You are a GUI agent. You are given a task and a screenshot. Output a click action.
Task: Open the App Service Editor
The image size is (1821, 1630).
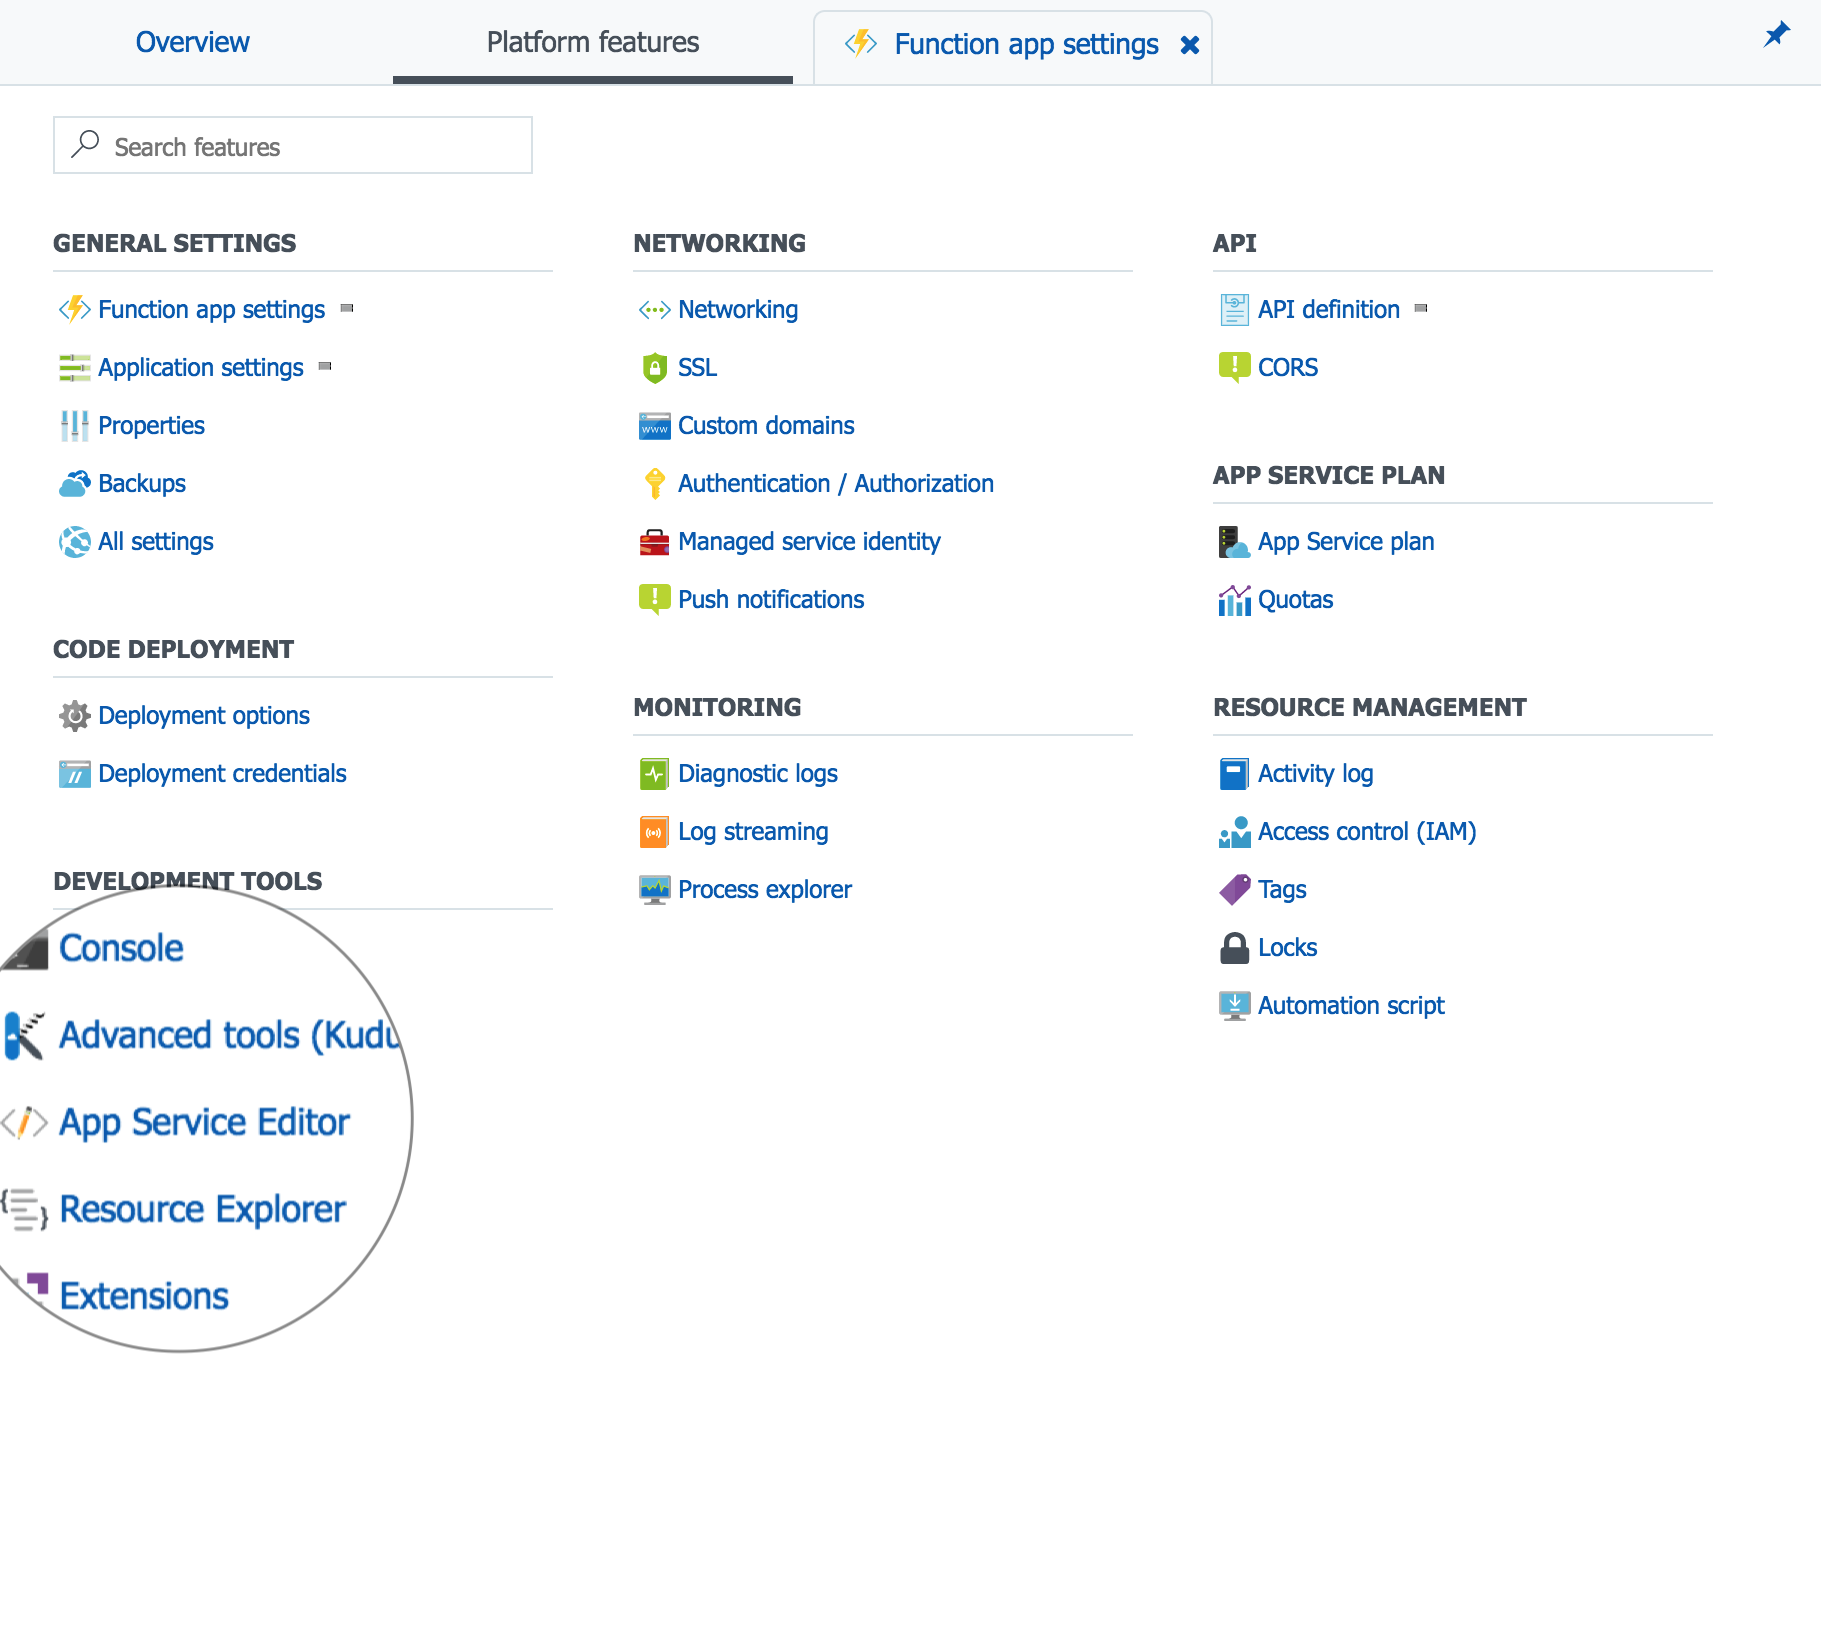[x=204, y=1121]
